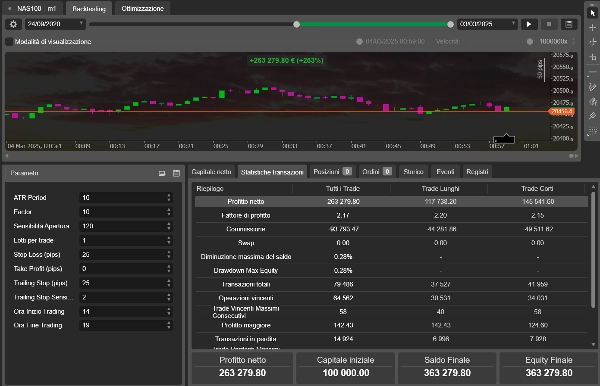Click the Tutti i Trade column header
600x386 pixels.
point(342,189)
